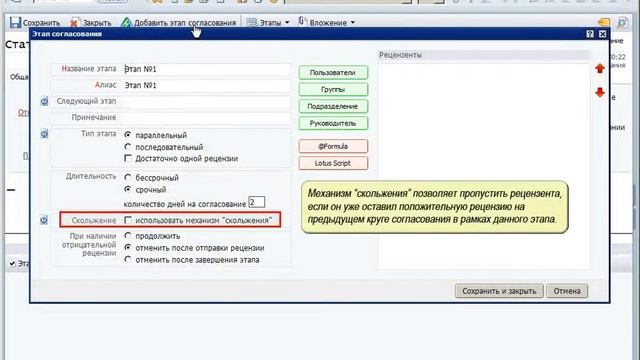The image size is (640, 360).
Task: Click help icon next to Тип этапа
Action: (44, 133)
